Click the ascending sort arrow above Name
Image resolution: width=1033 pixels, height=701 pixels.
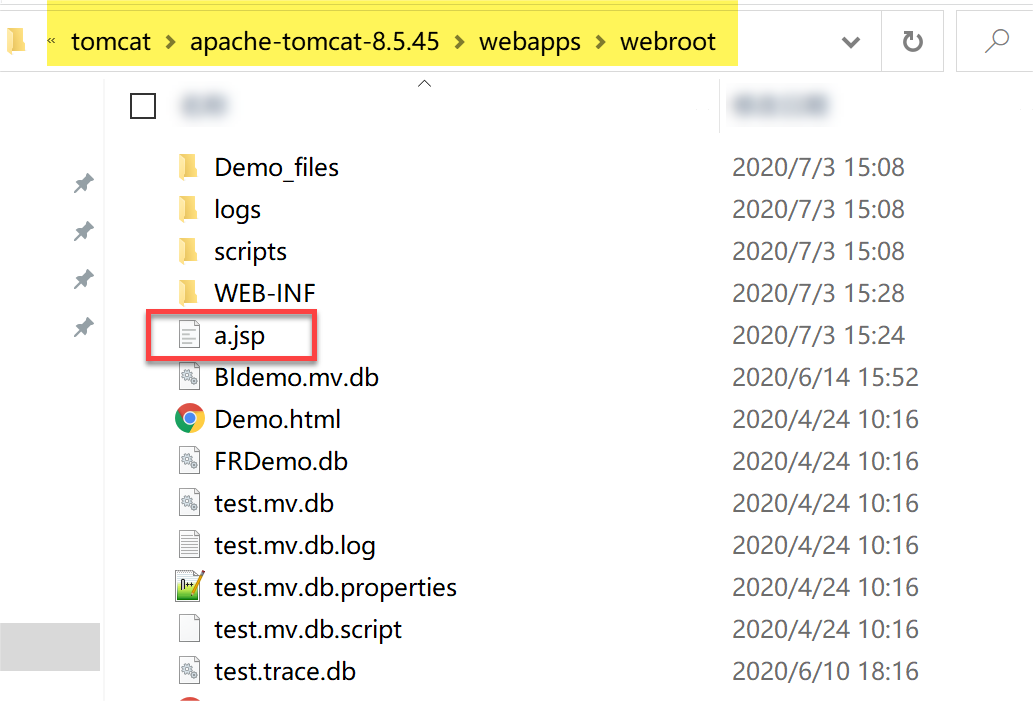point(424,84)
